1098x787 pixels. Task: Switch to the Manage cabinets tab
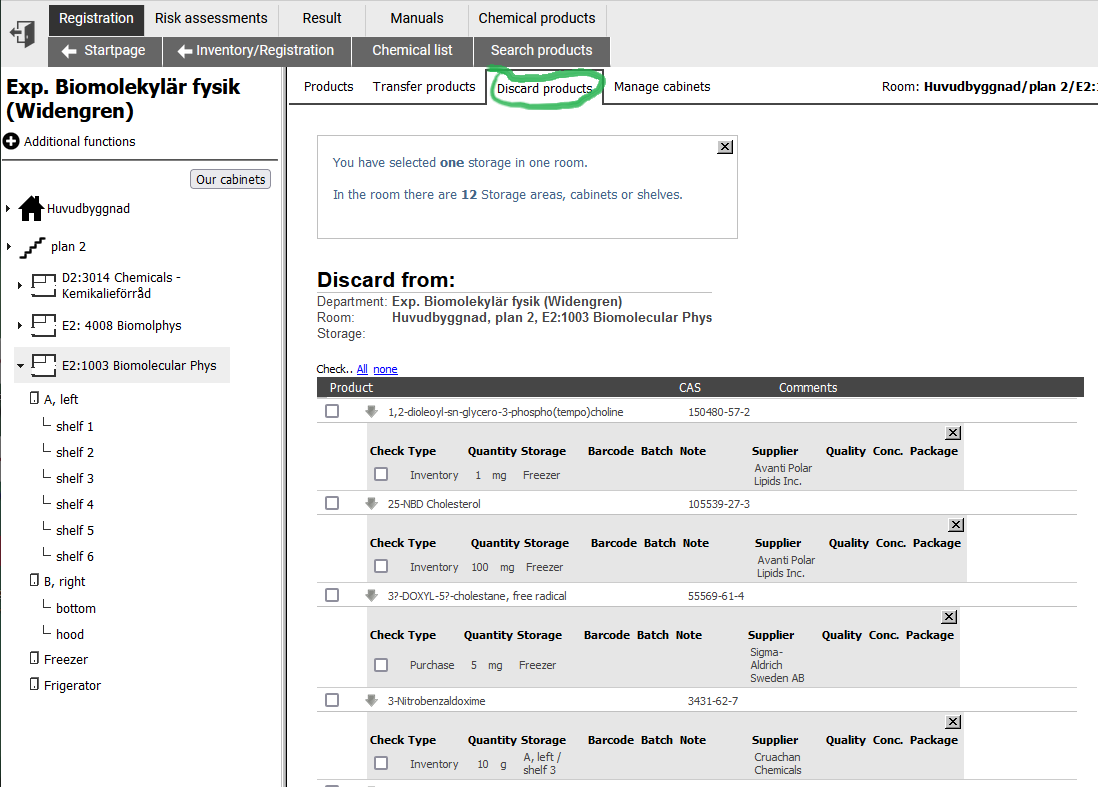pyautogui.click(x=662, y=87)
